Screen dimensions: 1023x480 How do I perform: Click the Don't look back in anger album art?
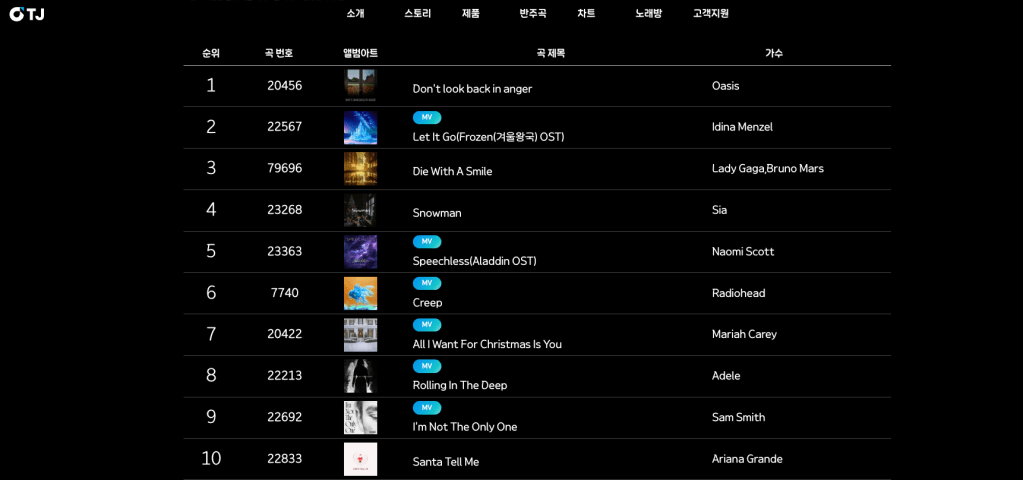tap(360, 86)
